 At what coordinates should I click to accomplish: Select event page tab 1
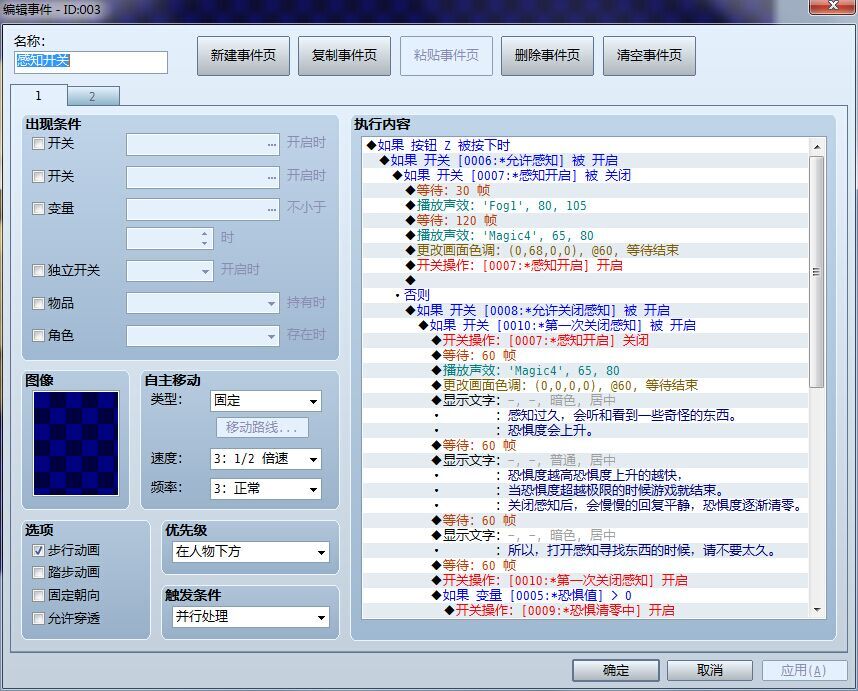point(38,96)
